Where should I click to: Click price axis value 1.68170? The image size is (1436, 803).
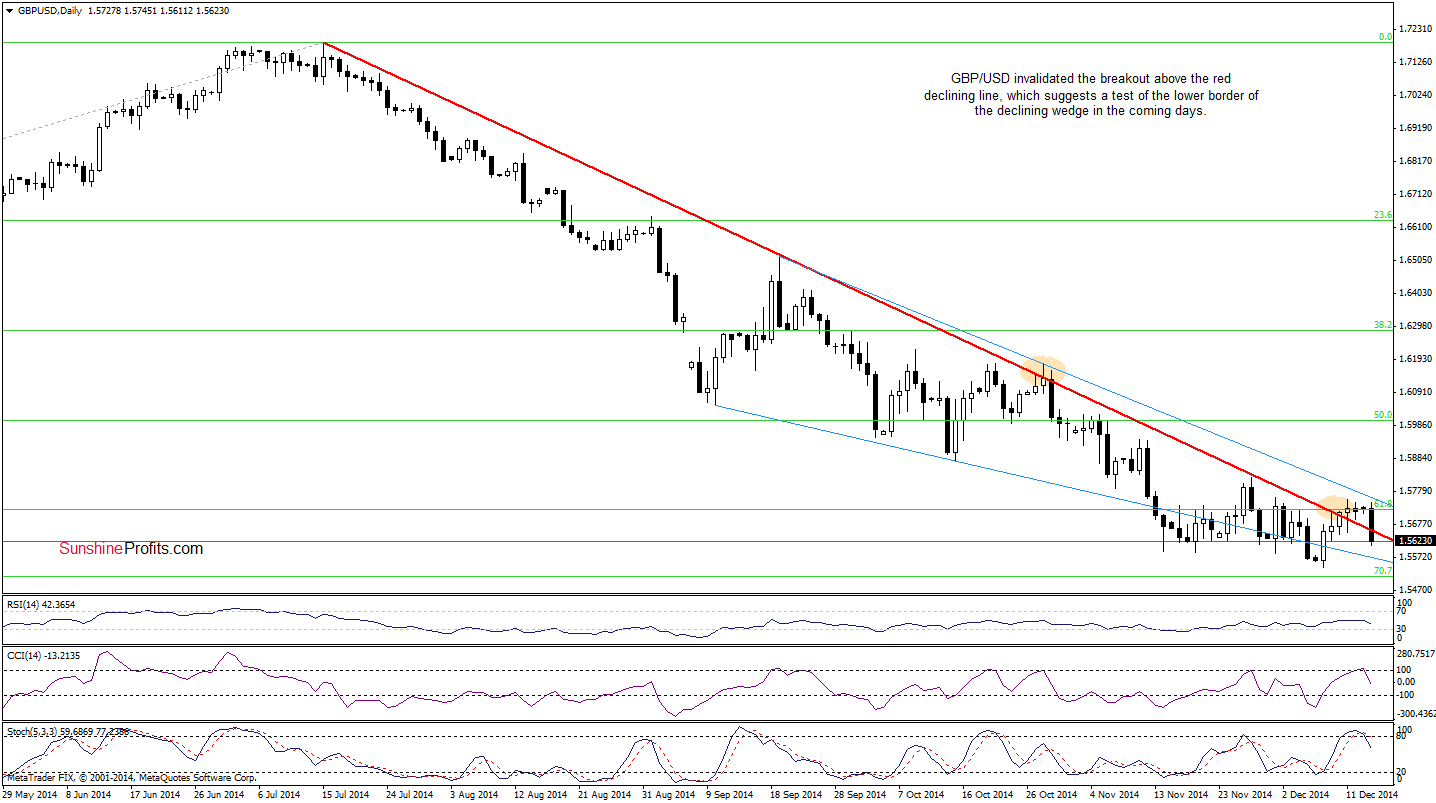point(1415,161)
